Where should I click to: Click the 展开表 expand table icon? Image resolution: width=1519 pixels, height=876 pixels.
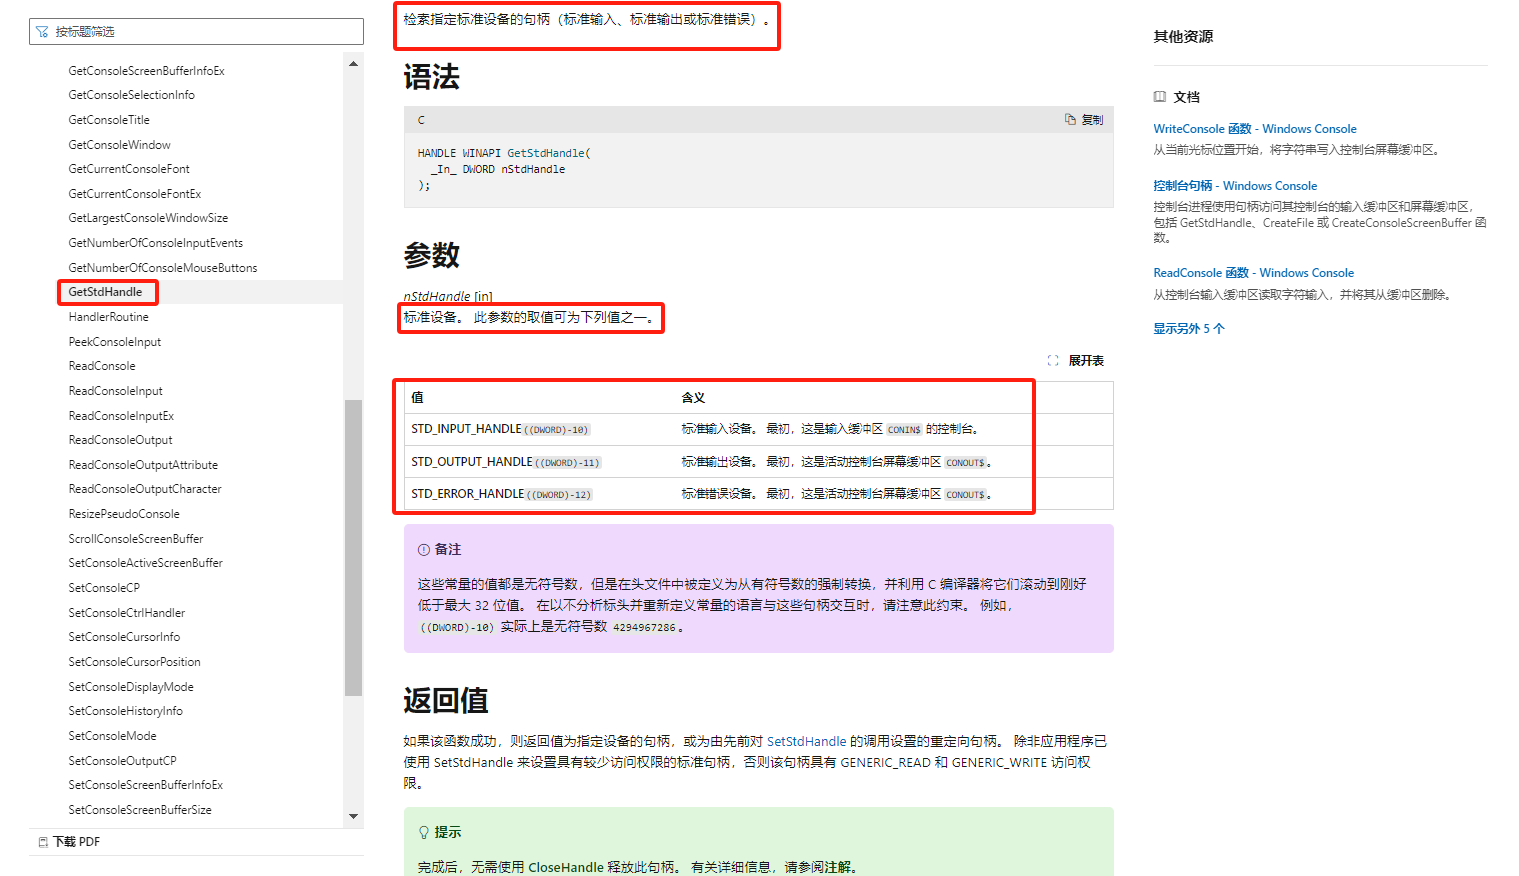click(1053, 361)
